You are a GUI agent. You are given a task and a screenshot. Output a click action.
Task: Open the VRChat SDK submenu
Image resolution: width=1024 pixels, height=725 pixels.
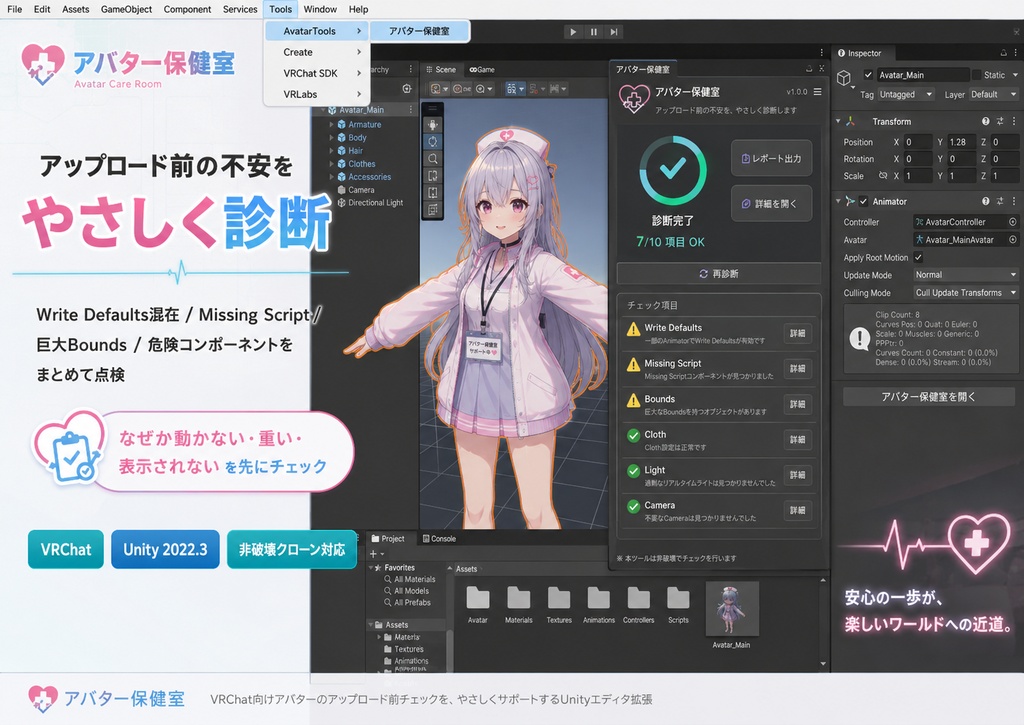317,73
